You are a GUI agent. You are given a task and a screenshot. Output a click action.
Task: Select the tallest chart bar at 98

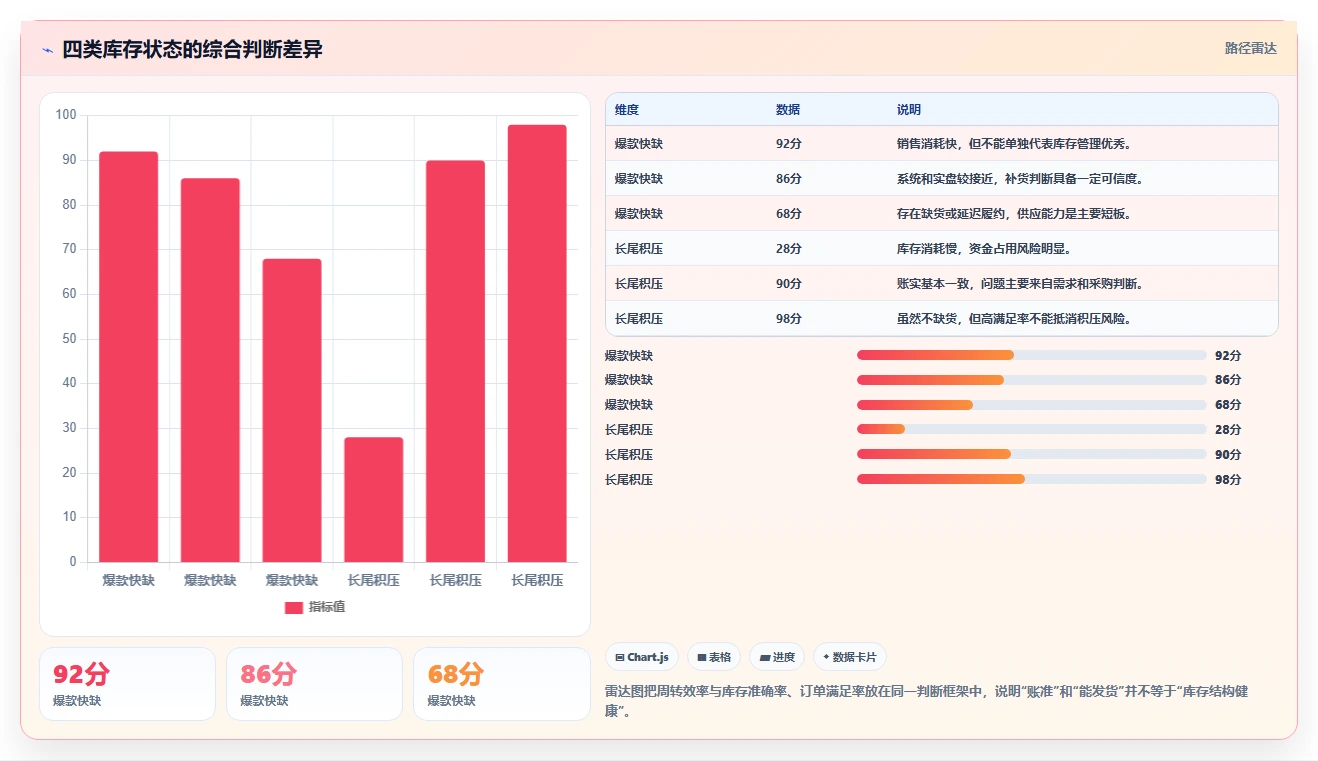pyautogui.click(x=537, y=343)
